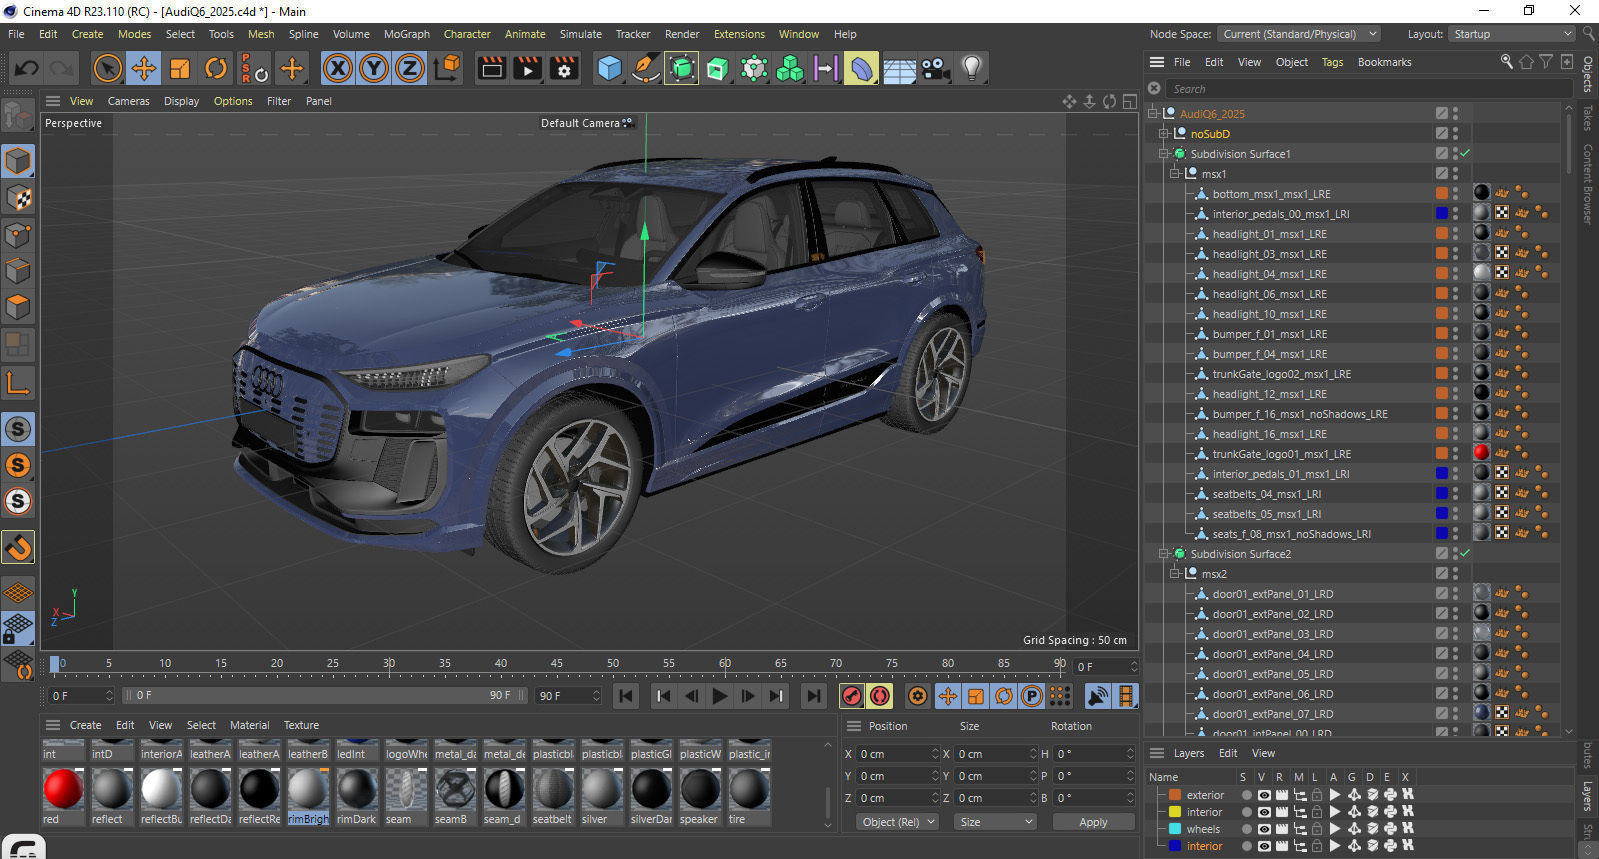Select the tire material sphere
The width and height of the screenshot is (1599, 859).
click(x=748, y=789)
